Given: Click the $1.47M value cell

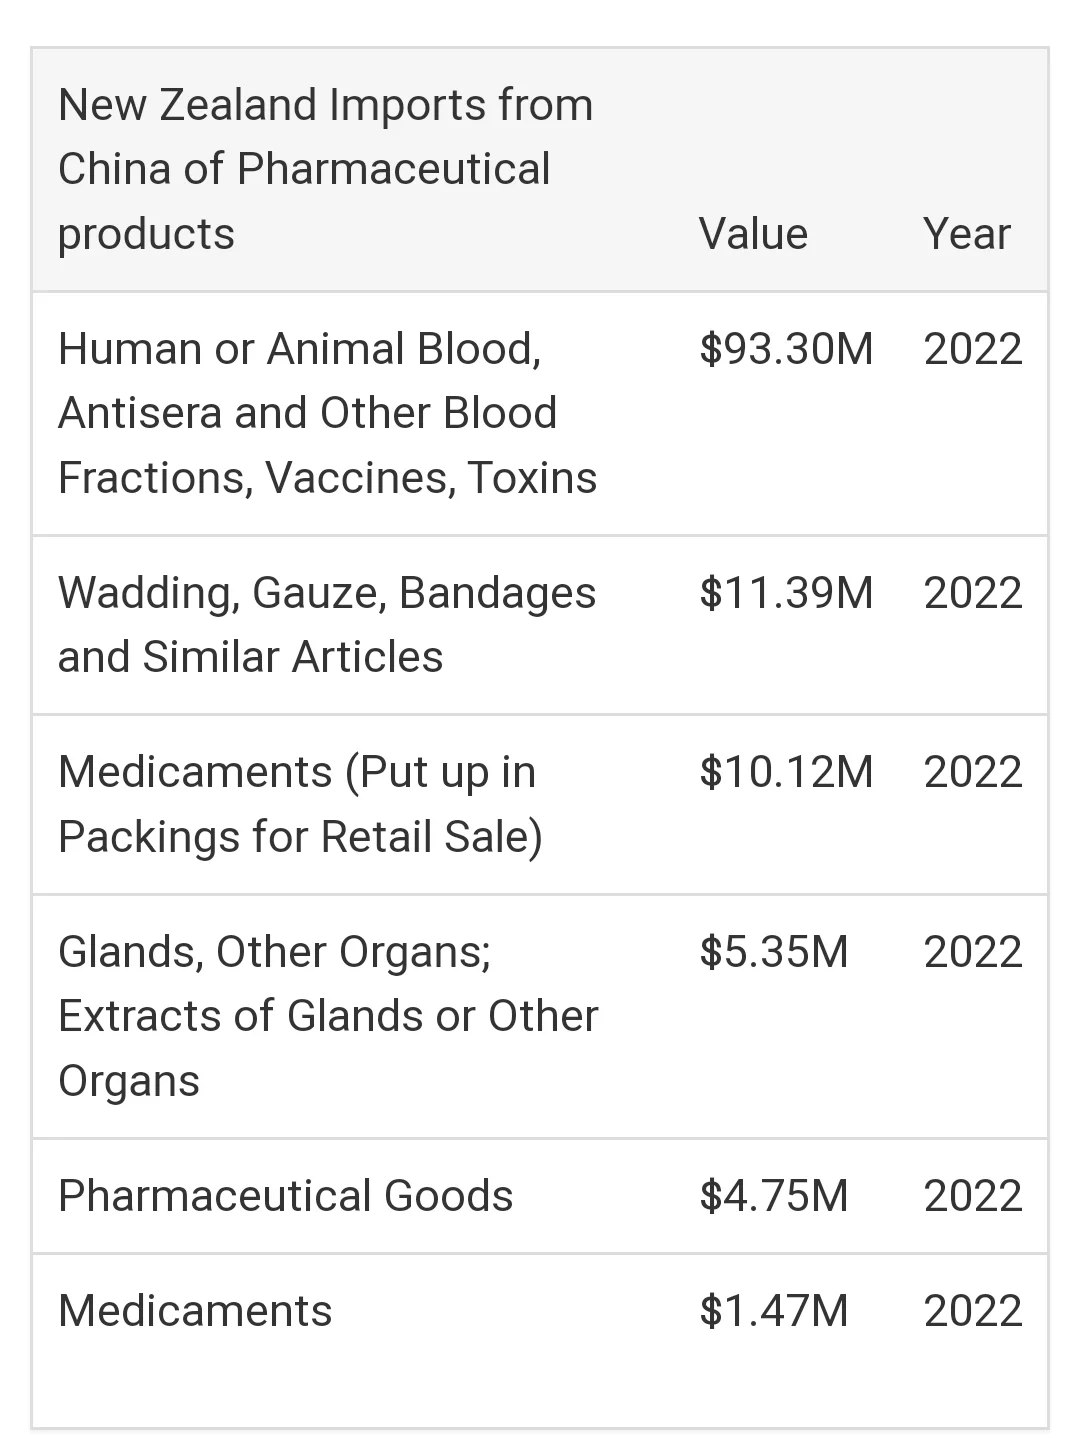Looking at the screenshot, I should coord(774,1311).
